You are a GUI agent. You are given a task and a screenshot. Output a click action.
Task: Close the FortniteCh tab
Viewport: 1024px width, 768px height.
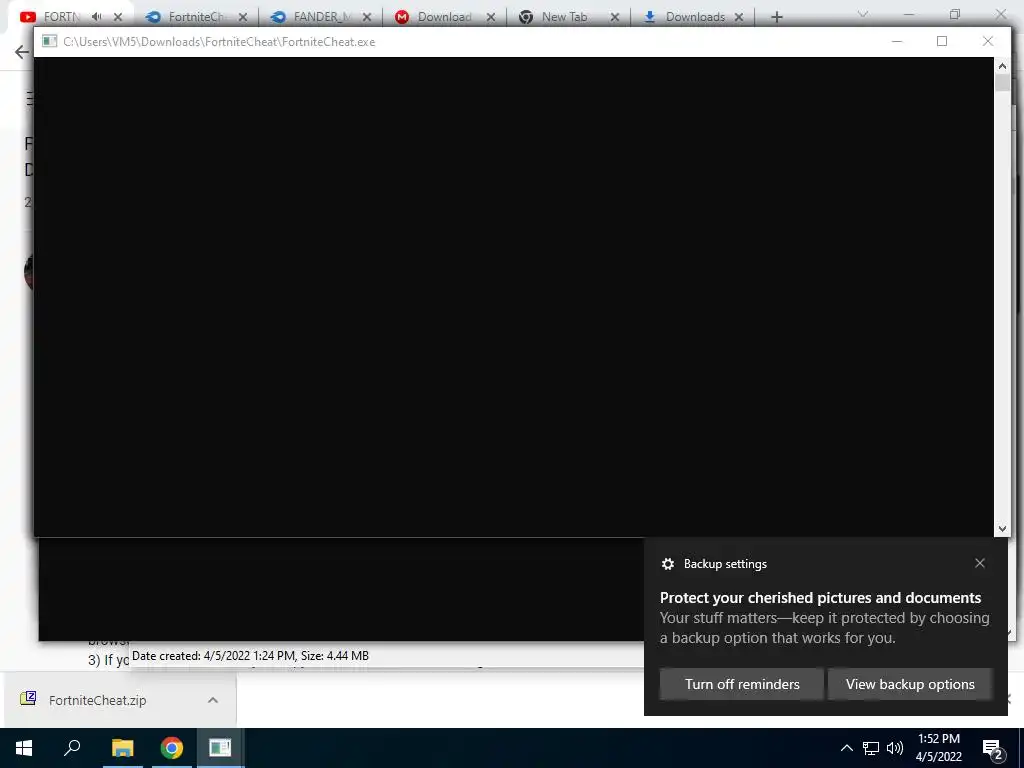(242, 17)
